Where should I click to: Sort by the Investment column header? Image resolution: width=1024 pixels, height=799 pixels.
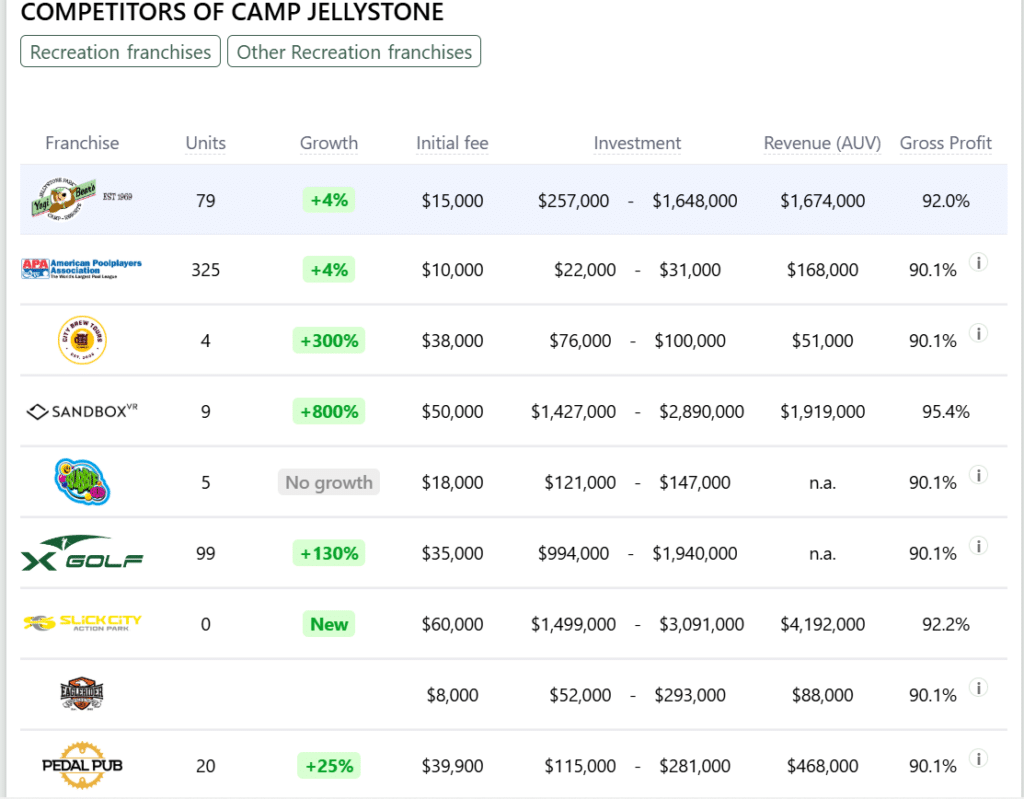coord(637,142)
